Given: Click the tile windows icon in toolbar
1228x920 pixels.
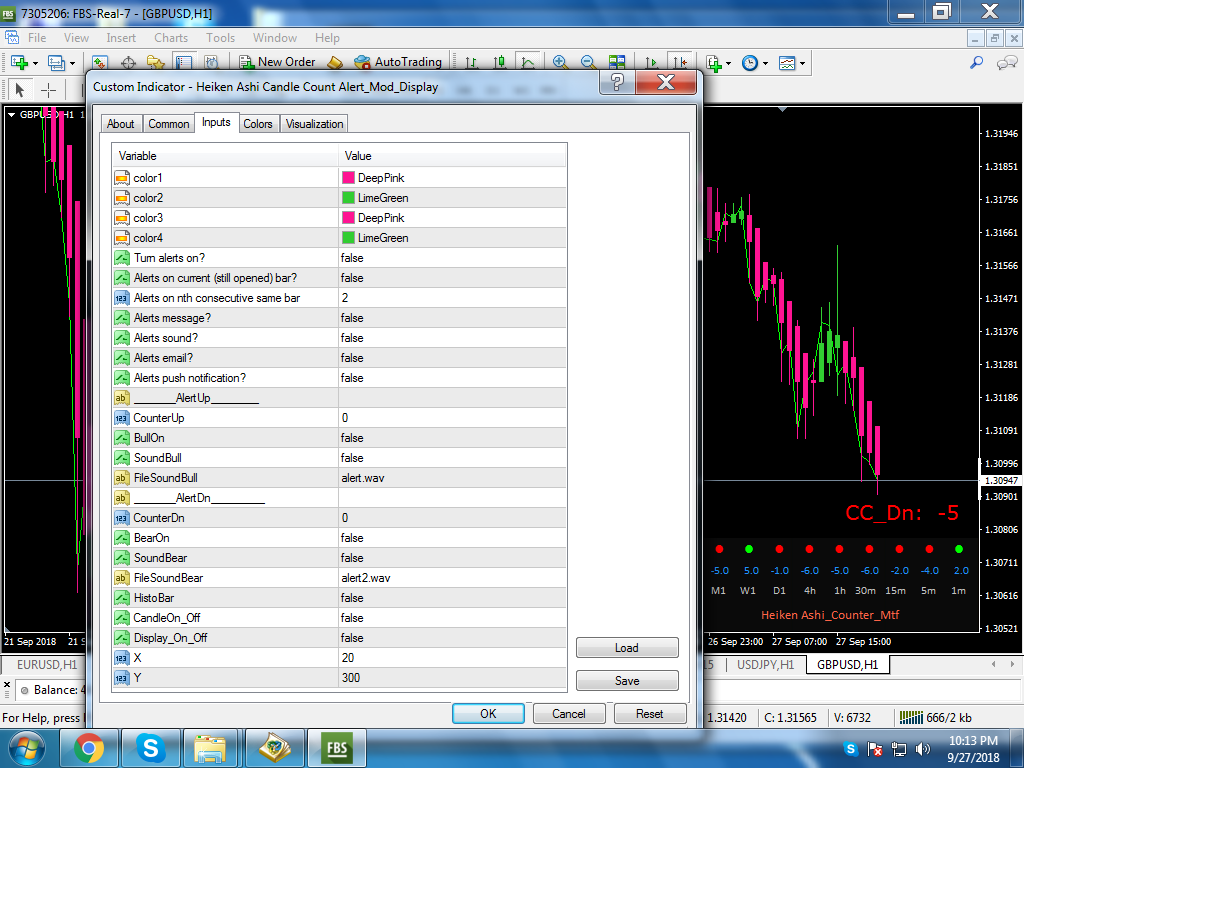Looking at the screenshot, I should [x=617, y=62].
